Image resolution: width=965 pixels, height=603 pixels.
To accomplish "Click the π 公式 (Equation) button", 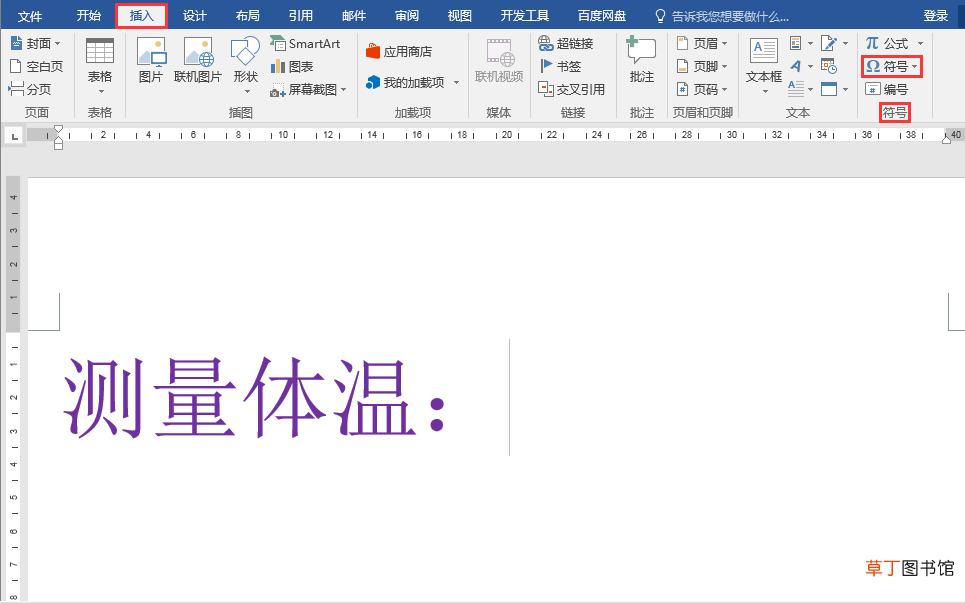I will click(x=887, y=44).
